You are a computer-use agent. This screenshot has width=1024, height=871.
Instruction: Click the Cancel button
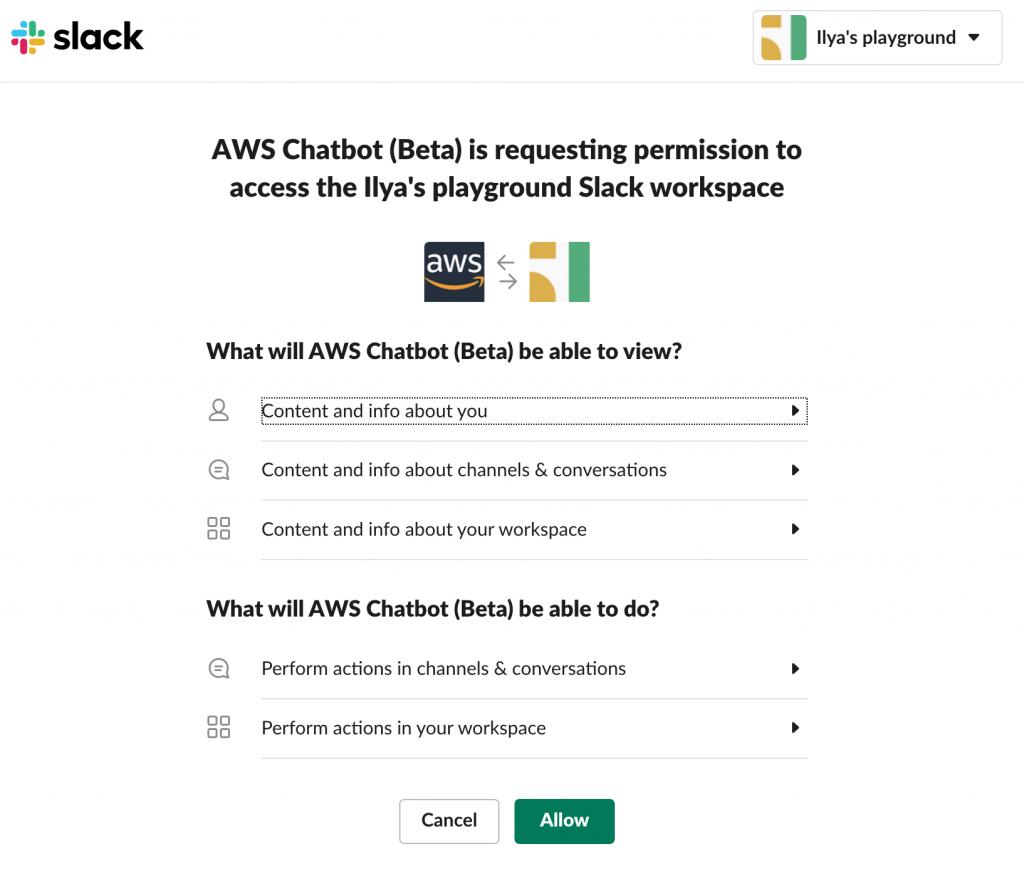(x=449, y=820)
